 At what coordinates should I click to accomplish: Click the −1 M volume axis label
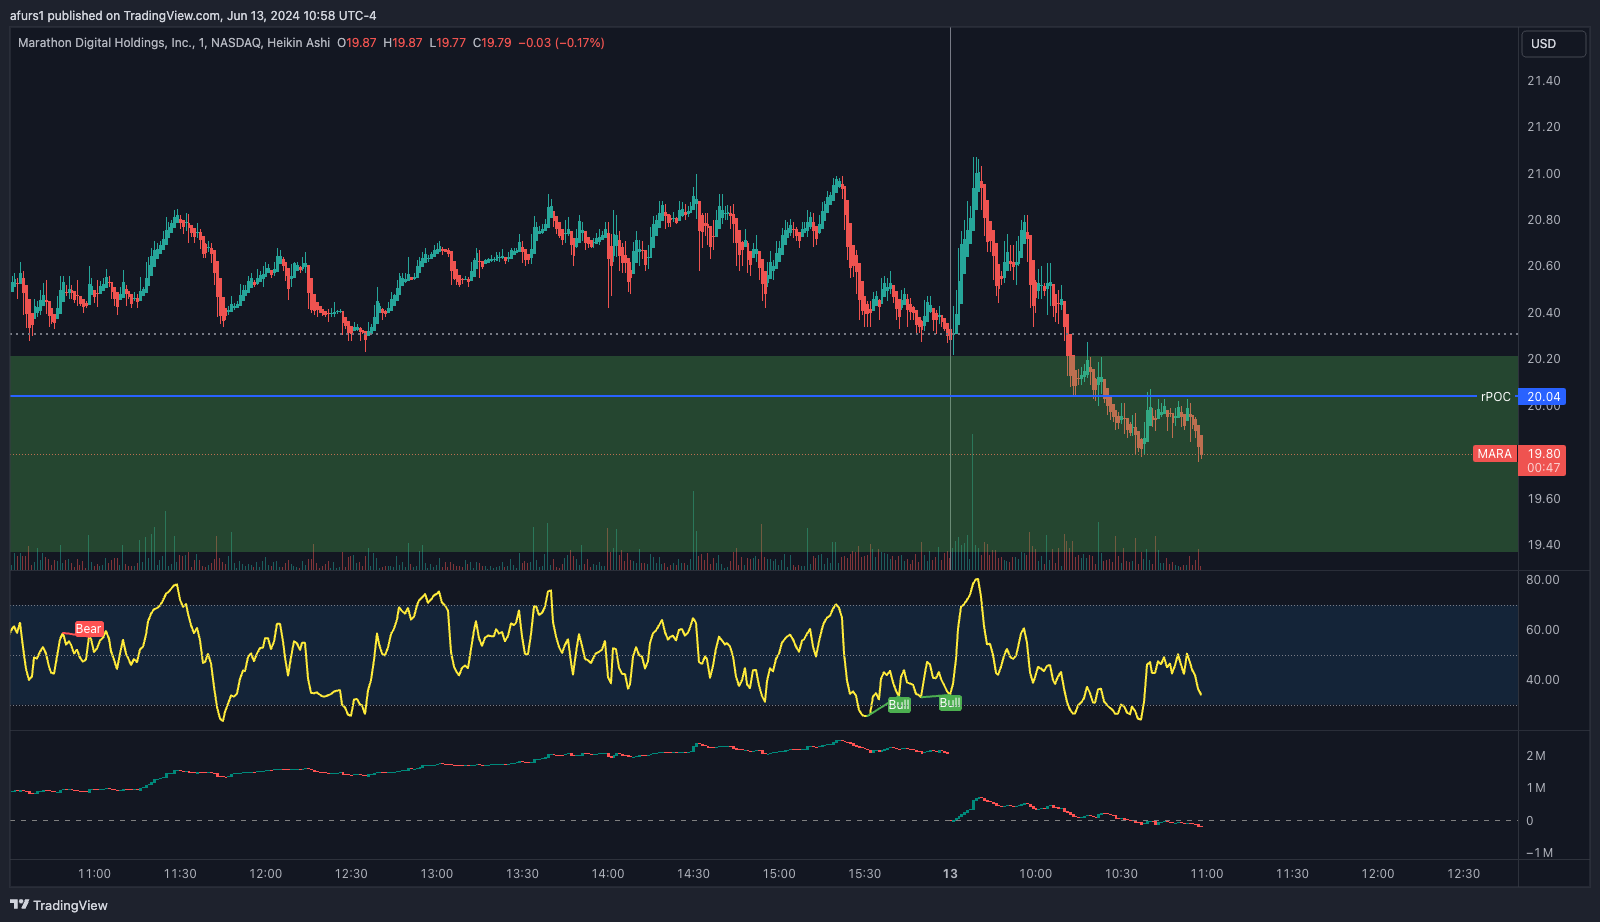coord(1539,853)
